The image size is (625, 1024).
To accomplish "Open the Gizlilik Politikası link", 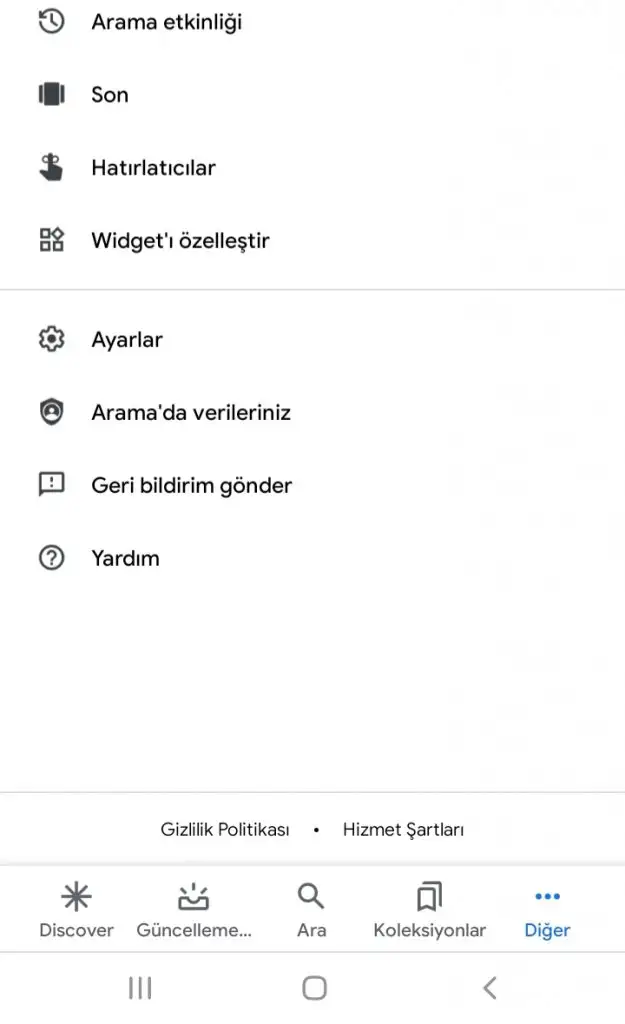I will pos(225,829).
